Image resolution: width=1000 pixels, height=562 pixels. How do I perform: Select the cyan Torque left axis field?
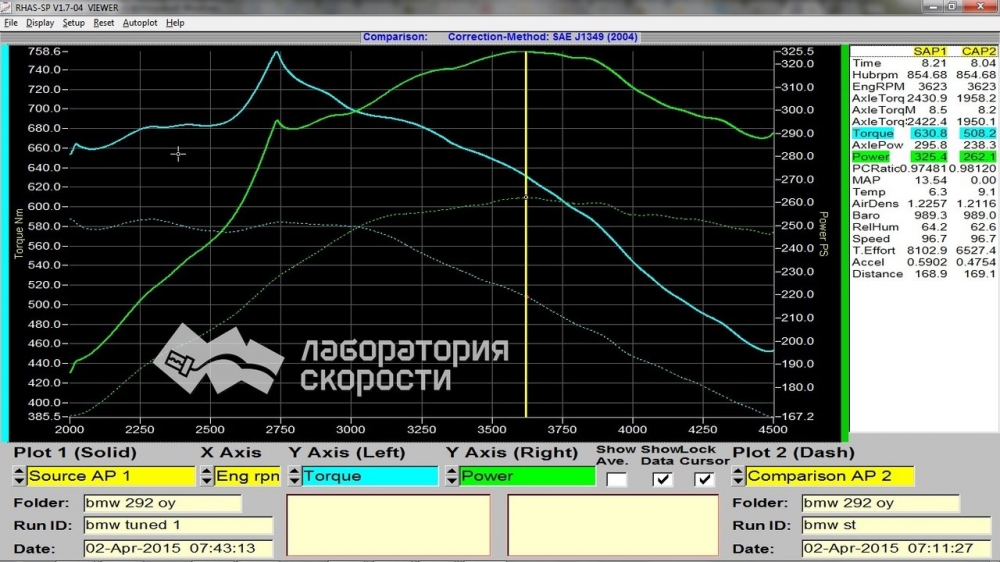click(369, 477)
